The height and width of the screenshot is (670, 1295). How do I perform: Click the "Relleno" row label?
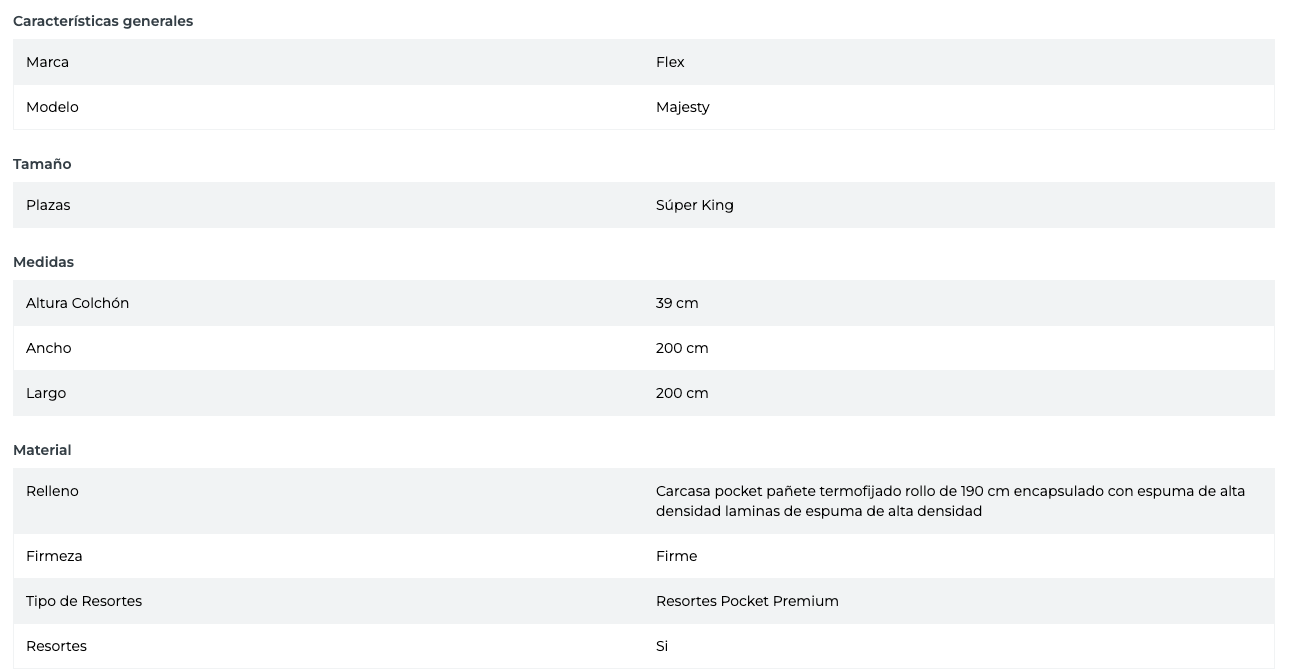pos(52,491)
